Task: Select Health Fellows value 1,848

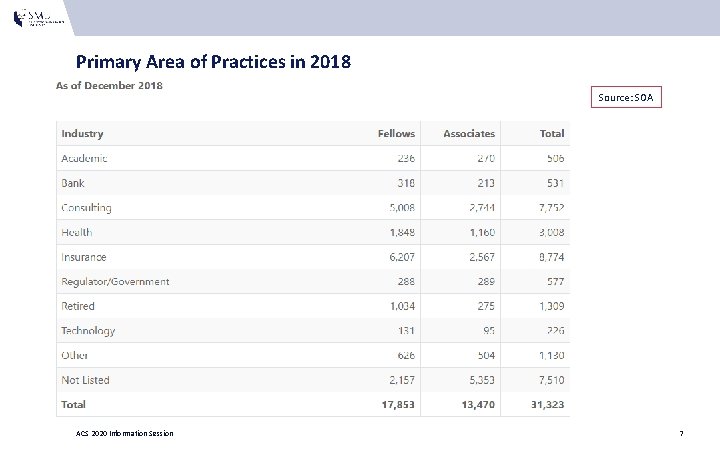Action: (402, 232)
